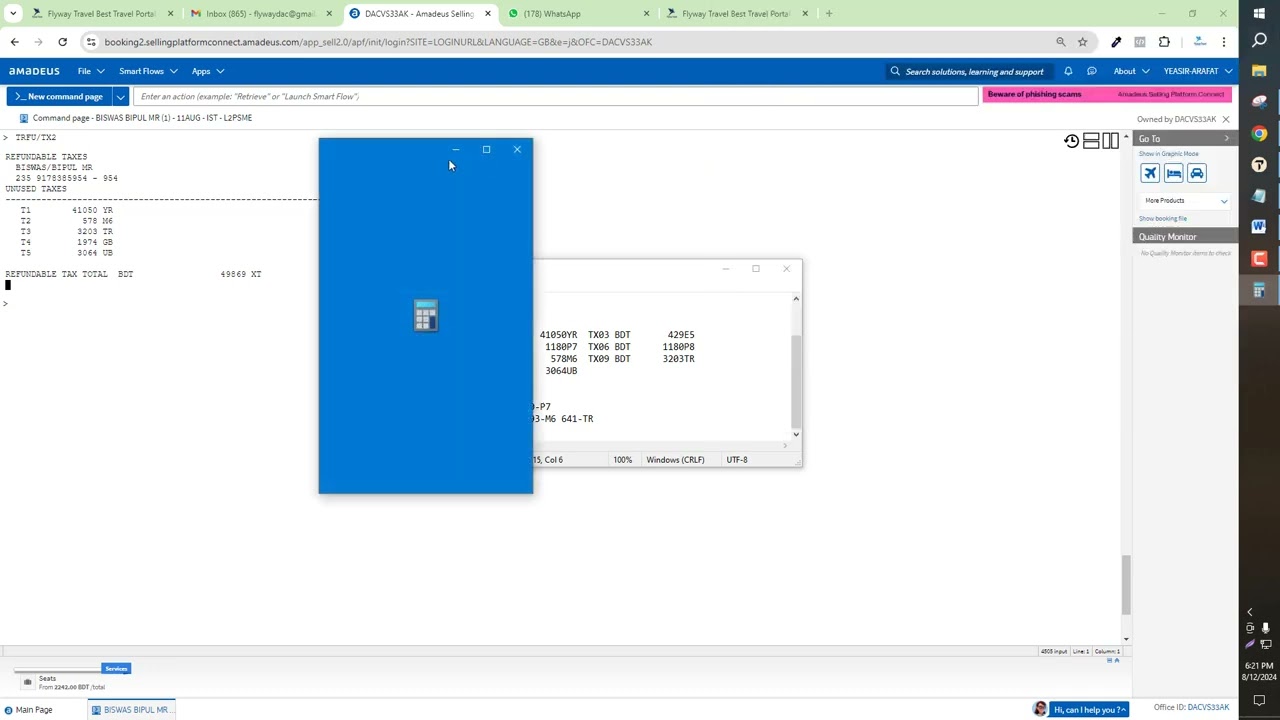This screenshot has width=1280, height=720.
Task: Click Show booking file link
Action: coord(1163,219)
